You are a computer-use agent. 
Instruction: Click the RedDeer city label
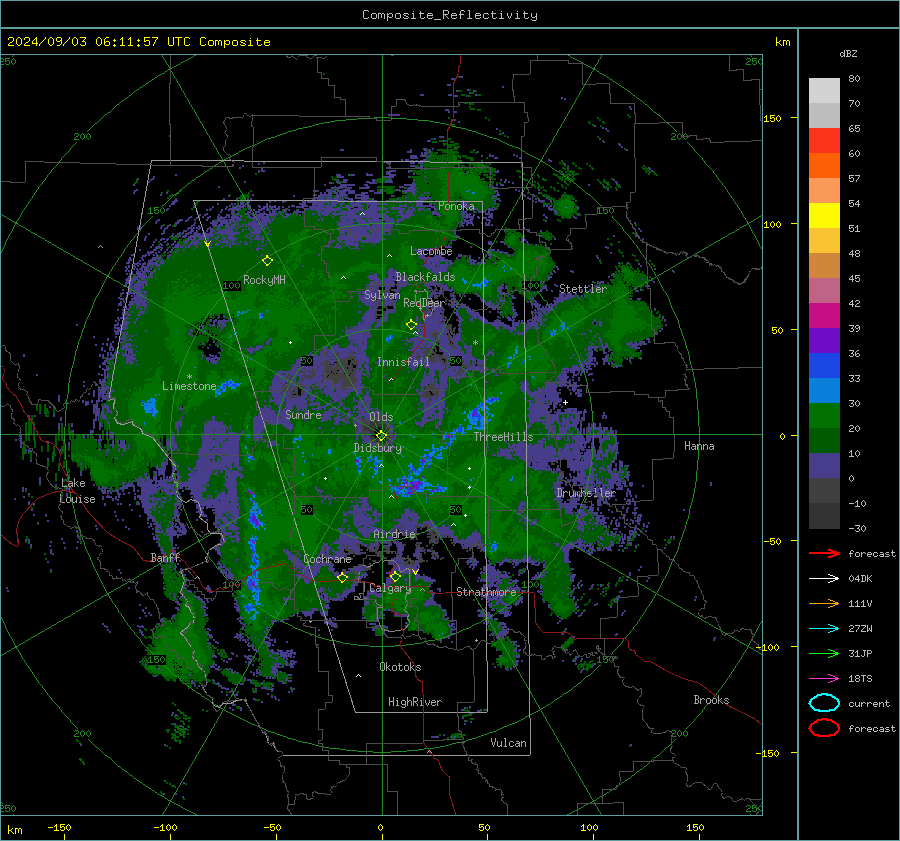[x=424, y=303]
